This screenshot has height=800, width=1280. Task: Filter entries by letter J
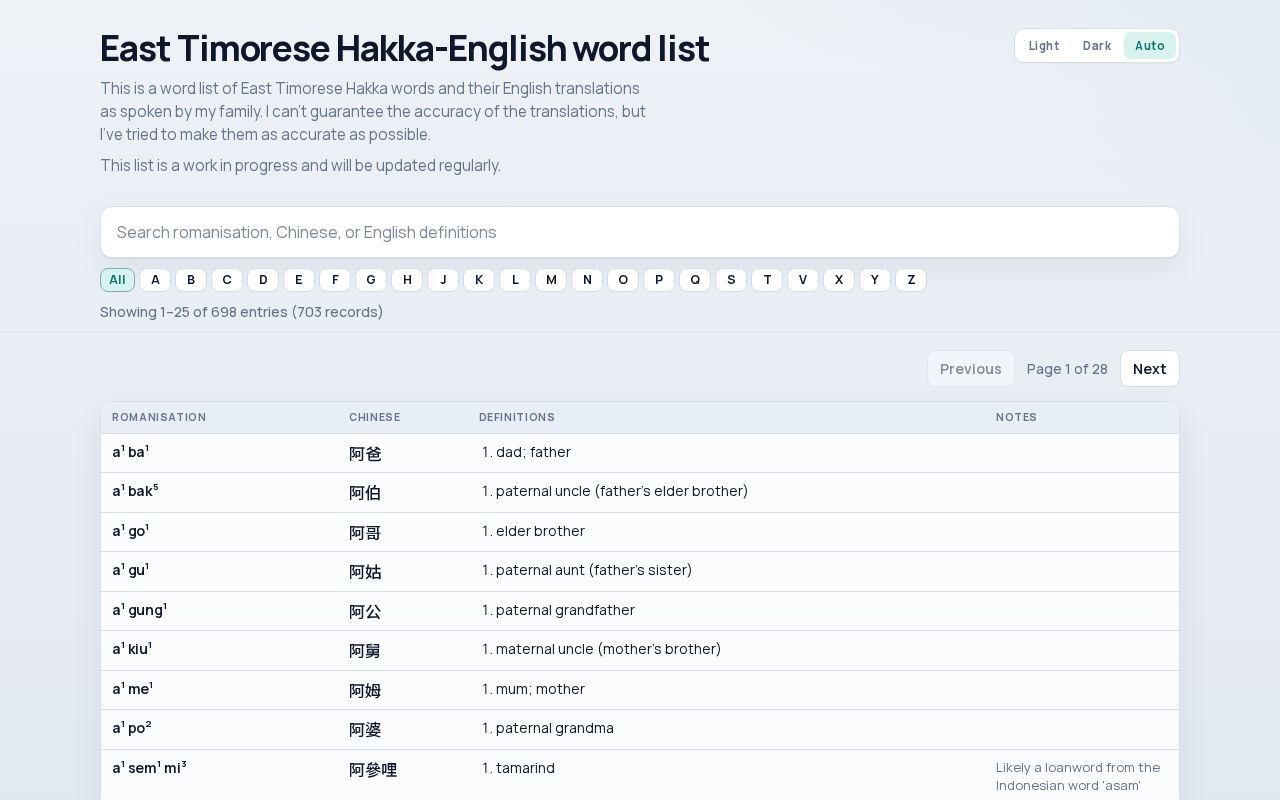443,280
